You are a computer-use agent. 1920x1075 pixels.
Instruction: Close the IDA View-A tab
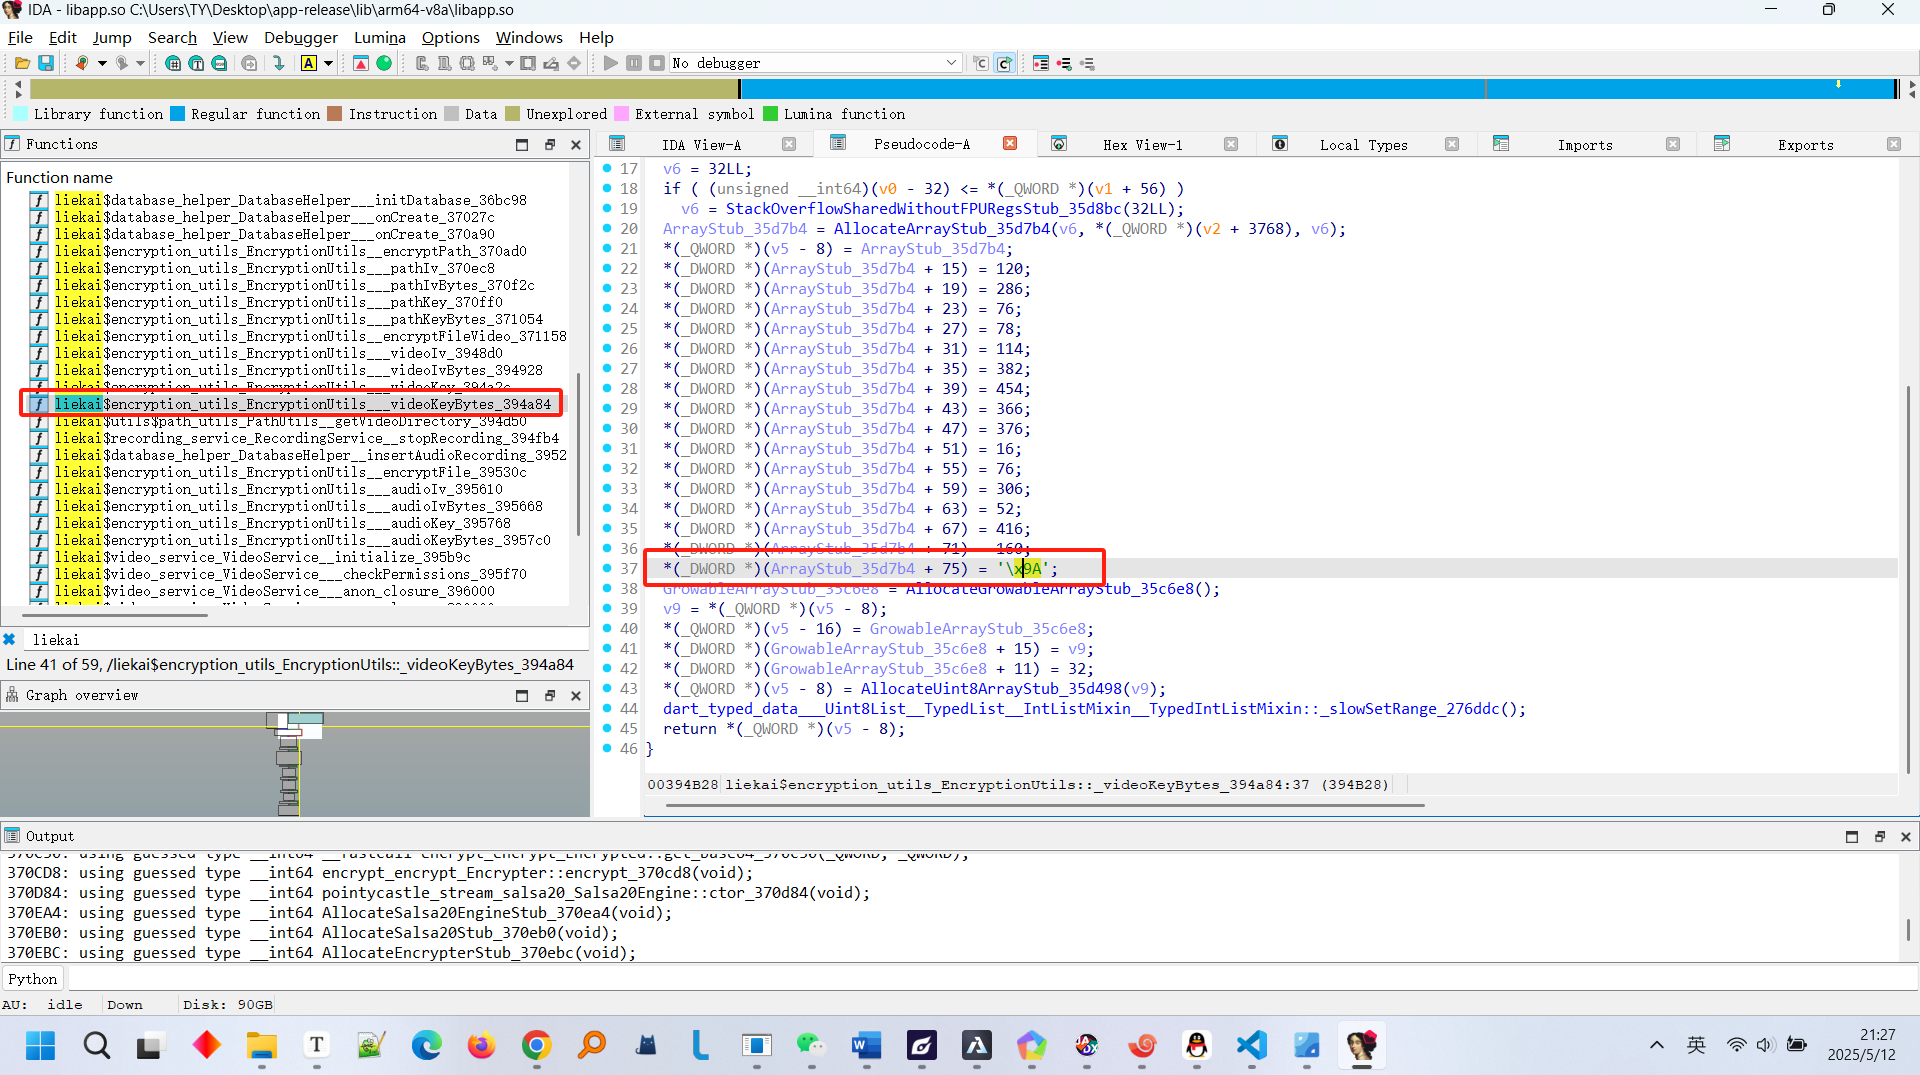pos(789,144)
